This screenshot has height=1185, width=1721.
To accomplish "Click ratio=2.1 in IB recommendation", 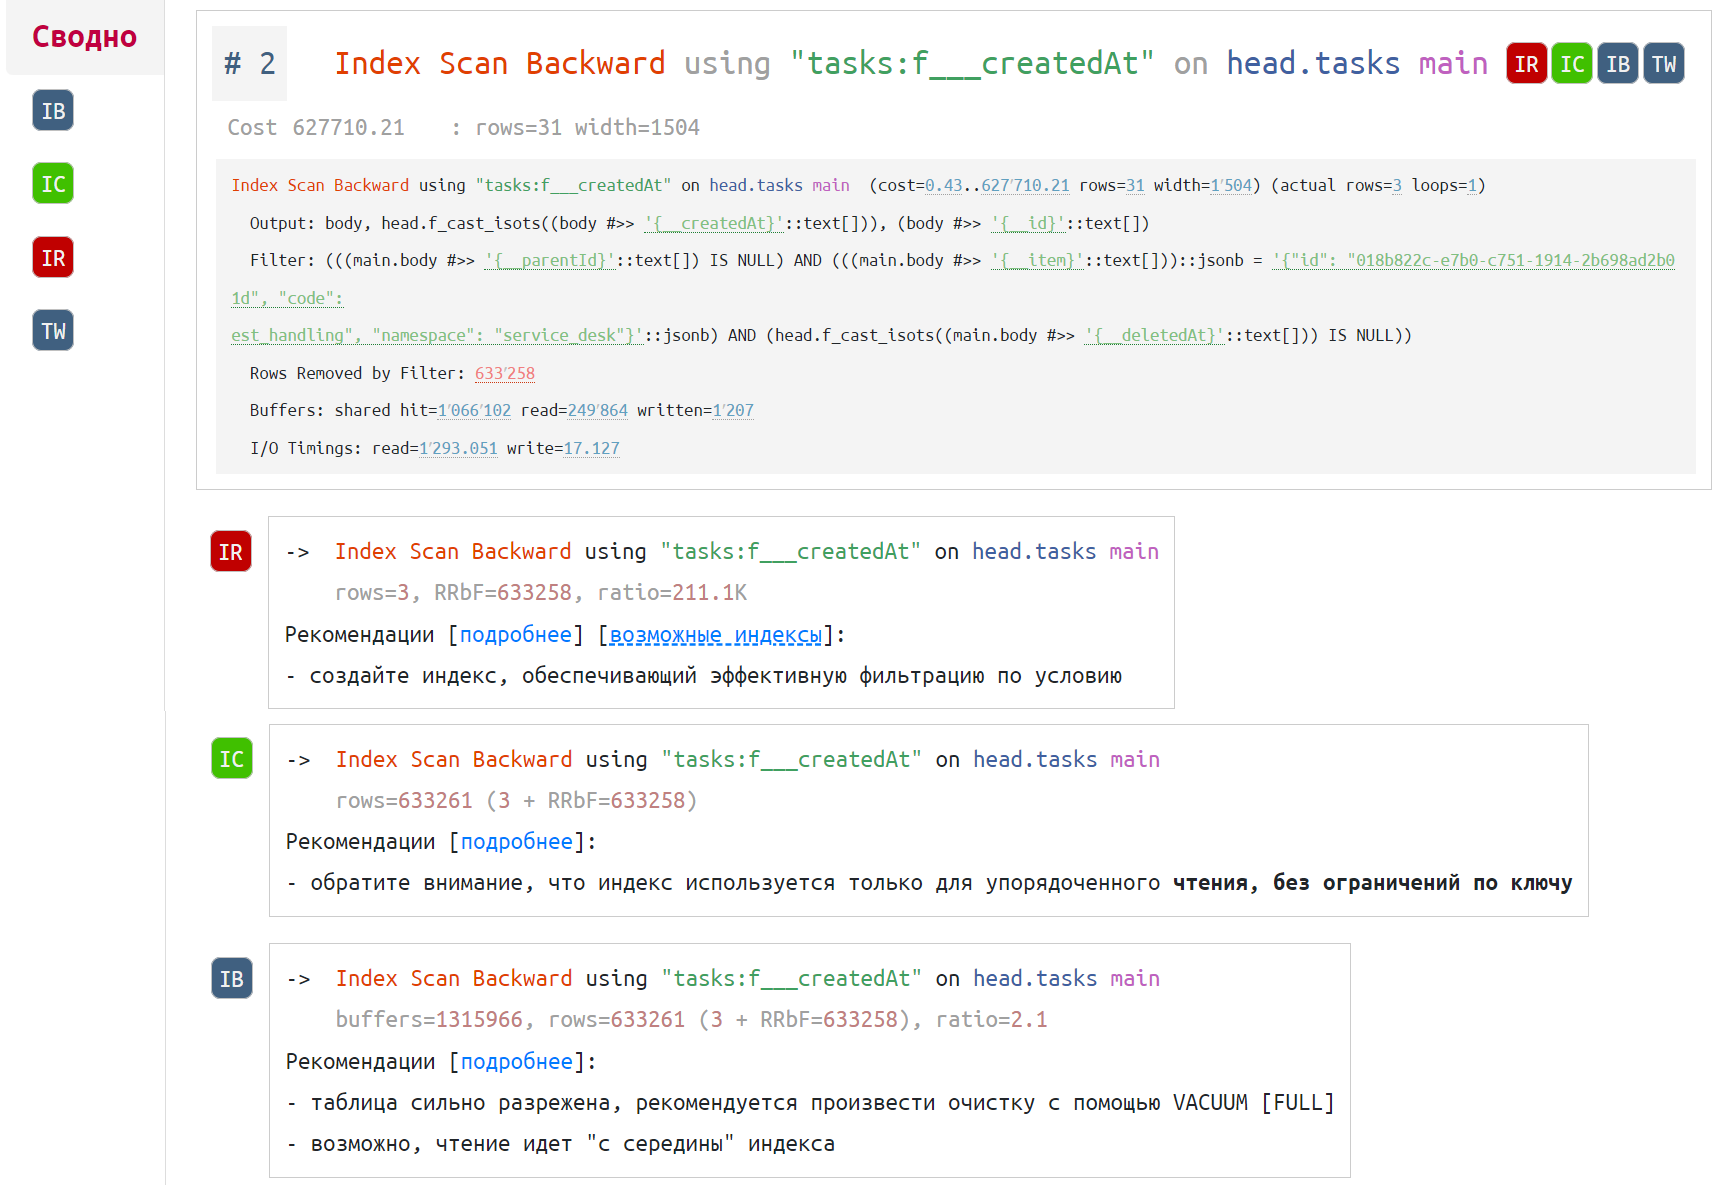I will (991, 1020).
